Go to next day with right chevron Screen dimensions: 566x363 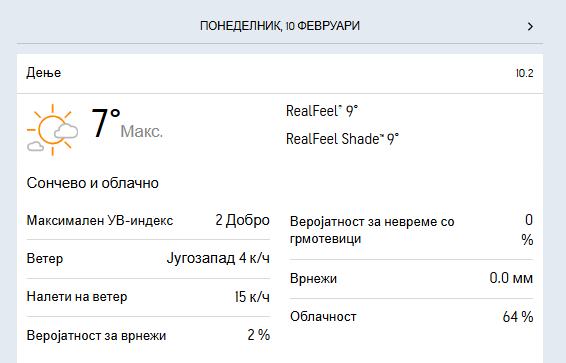click(530, 26)
